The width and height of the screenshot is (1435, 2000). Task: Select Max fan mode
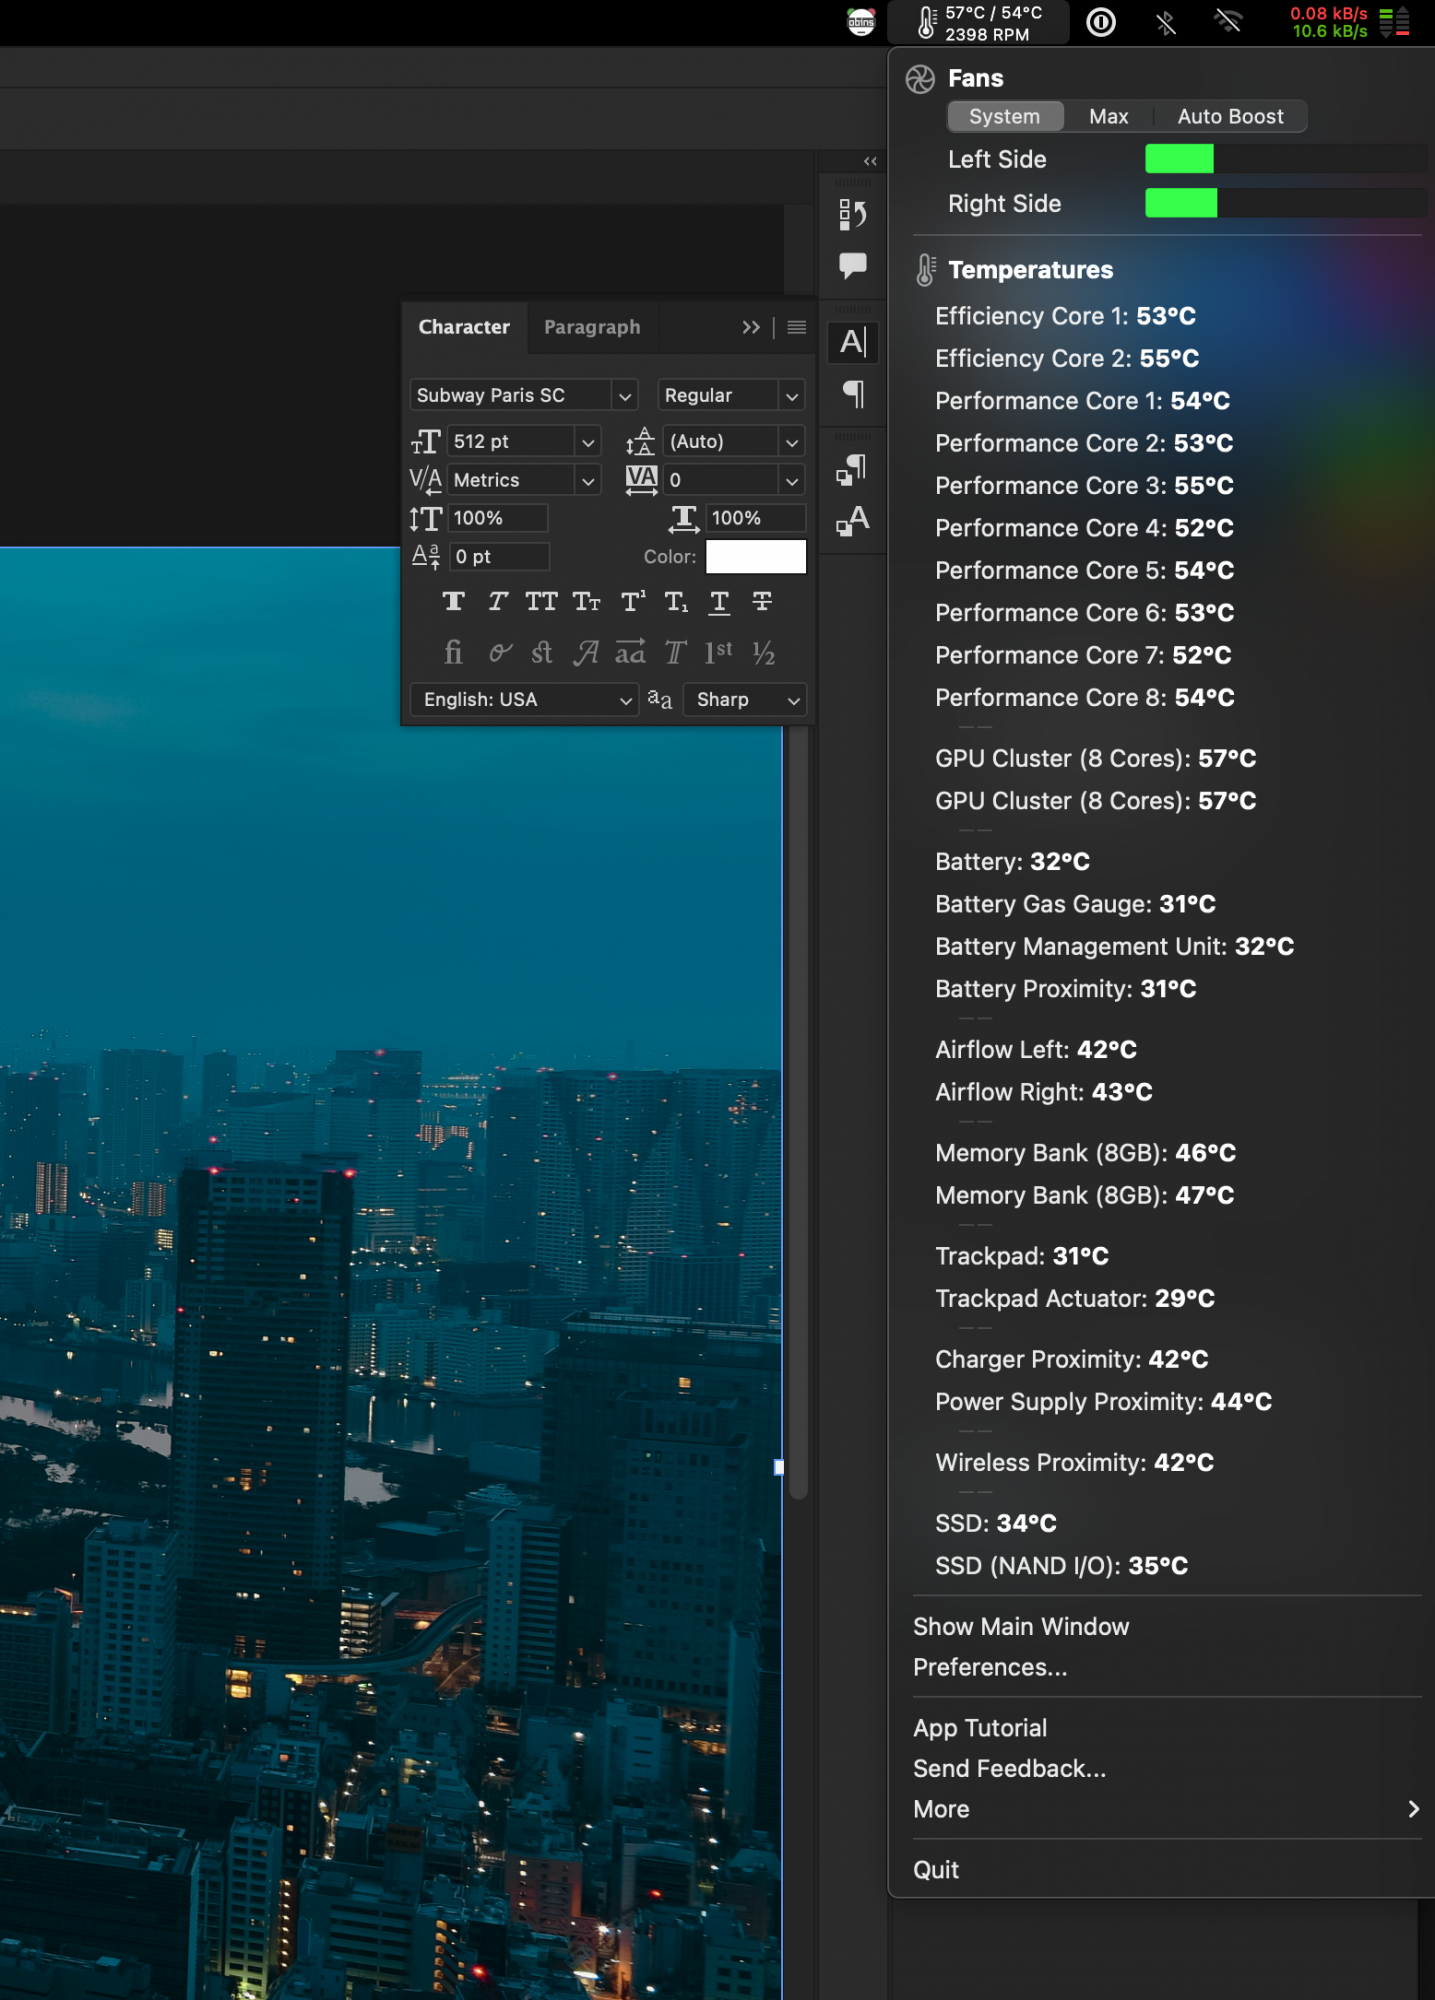click(1108, 116)
